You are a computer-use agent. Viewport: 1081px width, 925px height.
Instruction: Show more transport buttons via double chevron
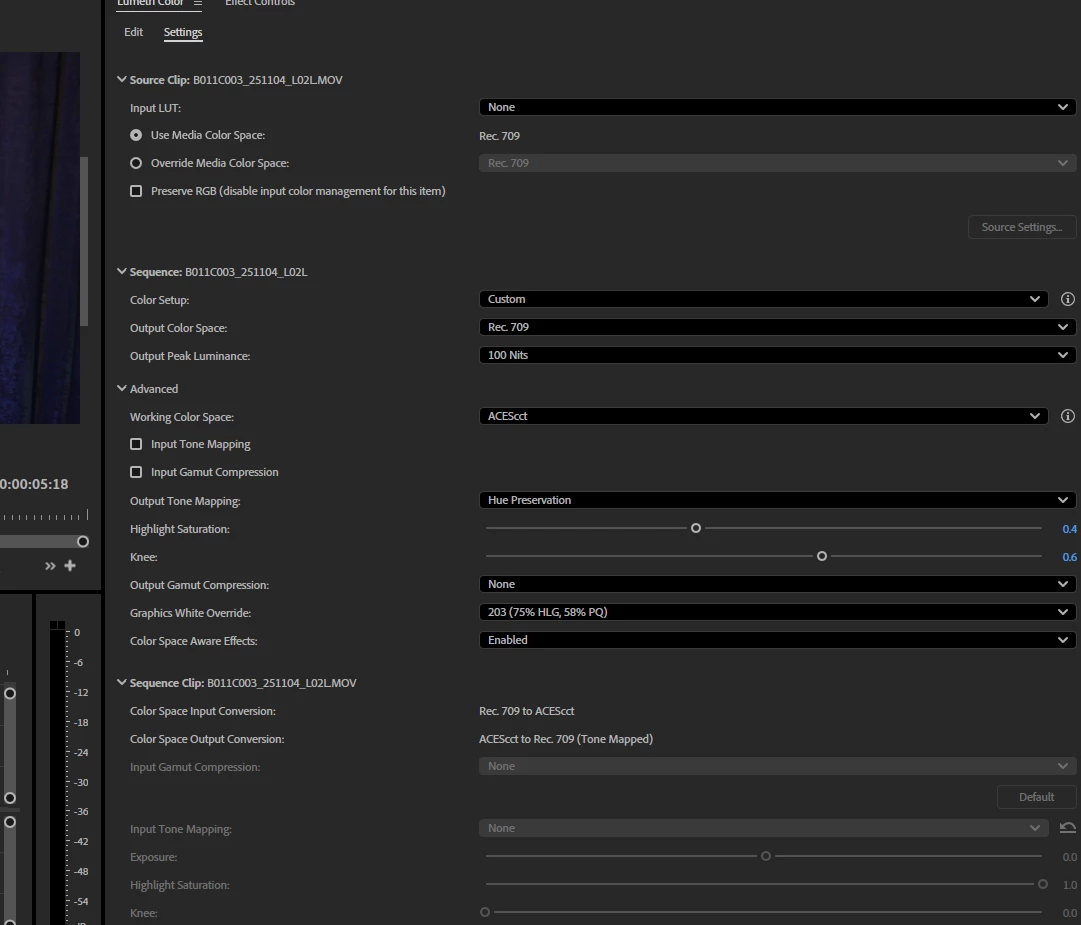[50, 566]
